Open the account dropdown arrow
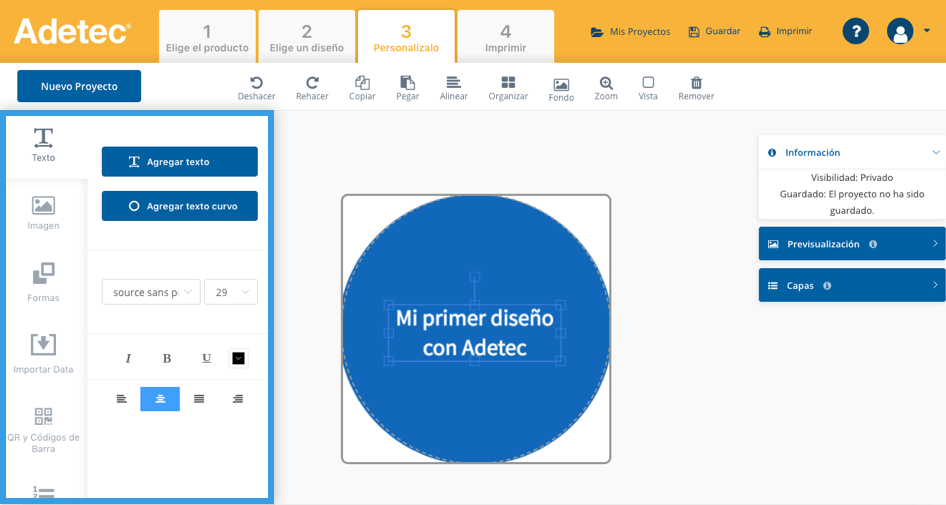This screenshot has width=946, height=505. point(927,31)
